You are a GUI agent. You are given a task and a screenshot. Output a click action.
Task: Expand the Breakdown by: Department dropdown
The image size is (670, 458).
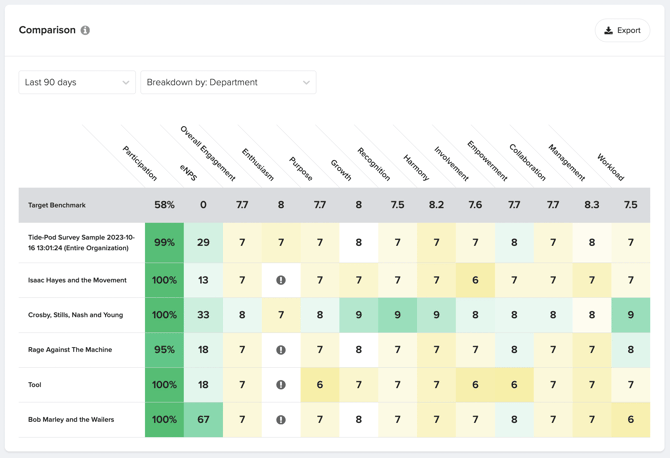coord(228,83)
